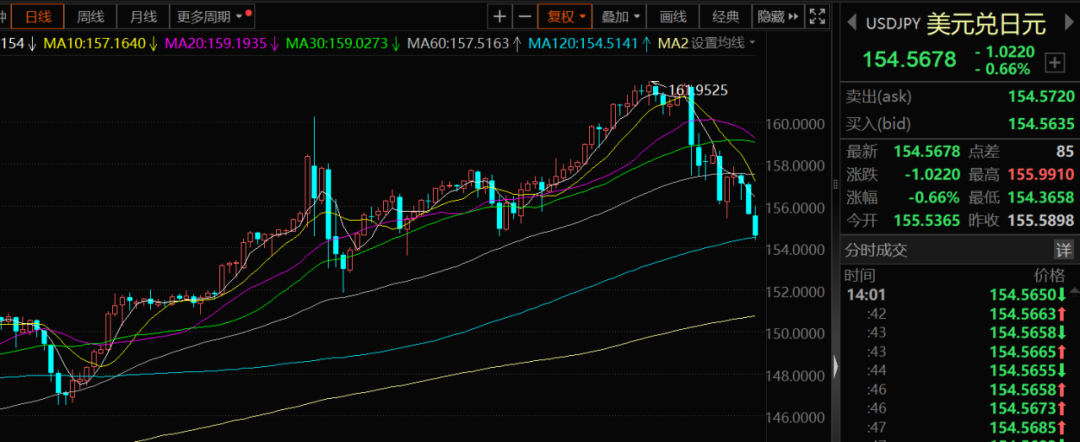Screen dimensions: 1080x442
Task: Go to next symbol arrow
Action: (x=1068, y=22)
